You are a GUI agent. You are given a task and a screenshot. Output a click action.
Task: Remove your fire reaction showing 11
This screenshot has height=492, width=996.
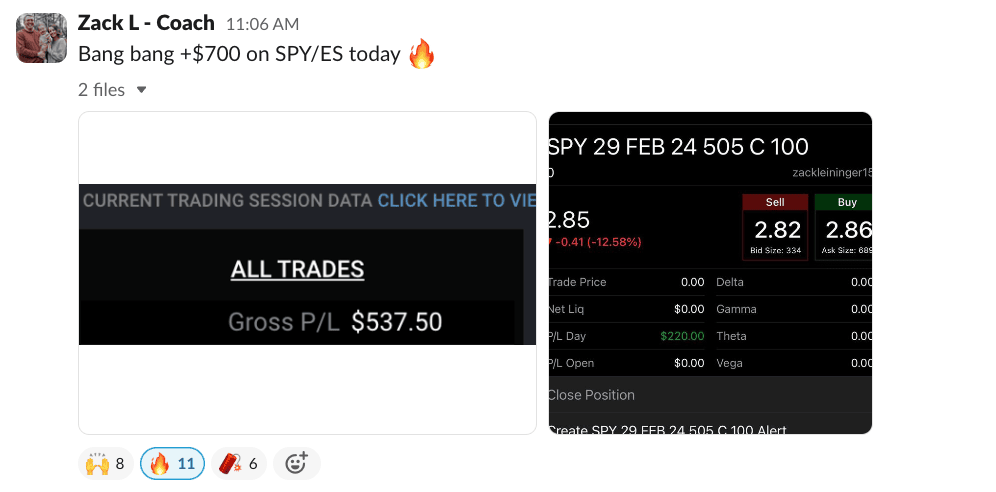(172, 463)
